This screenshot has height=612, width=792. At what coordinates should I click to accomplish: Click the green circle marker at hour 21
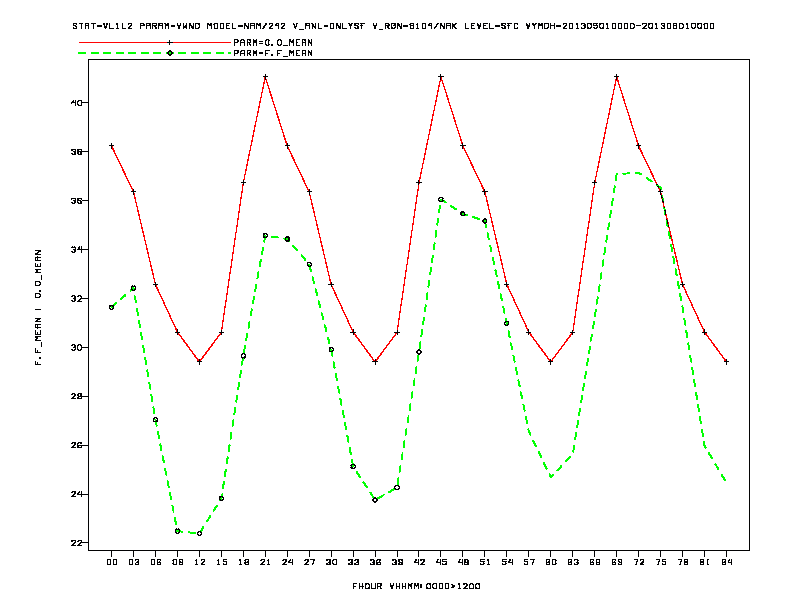[265, 236]
